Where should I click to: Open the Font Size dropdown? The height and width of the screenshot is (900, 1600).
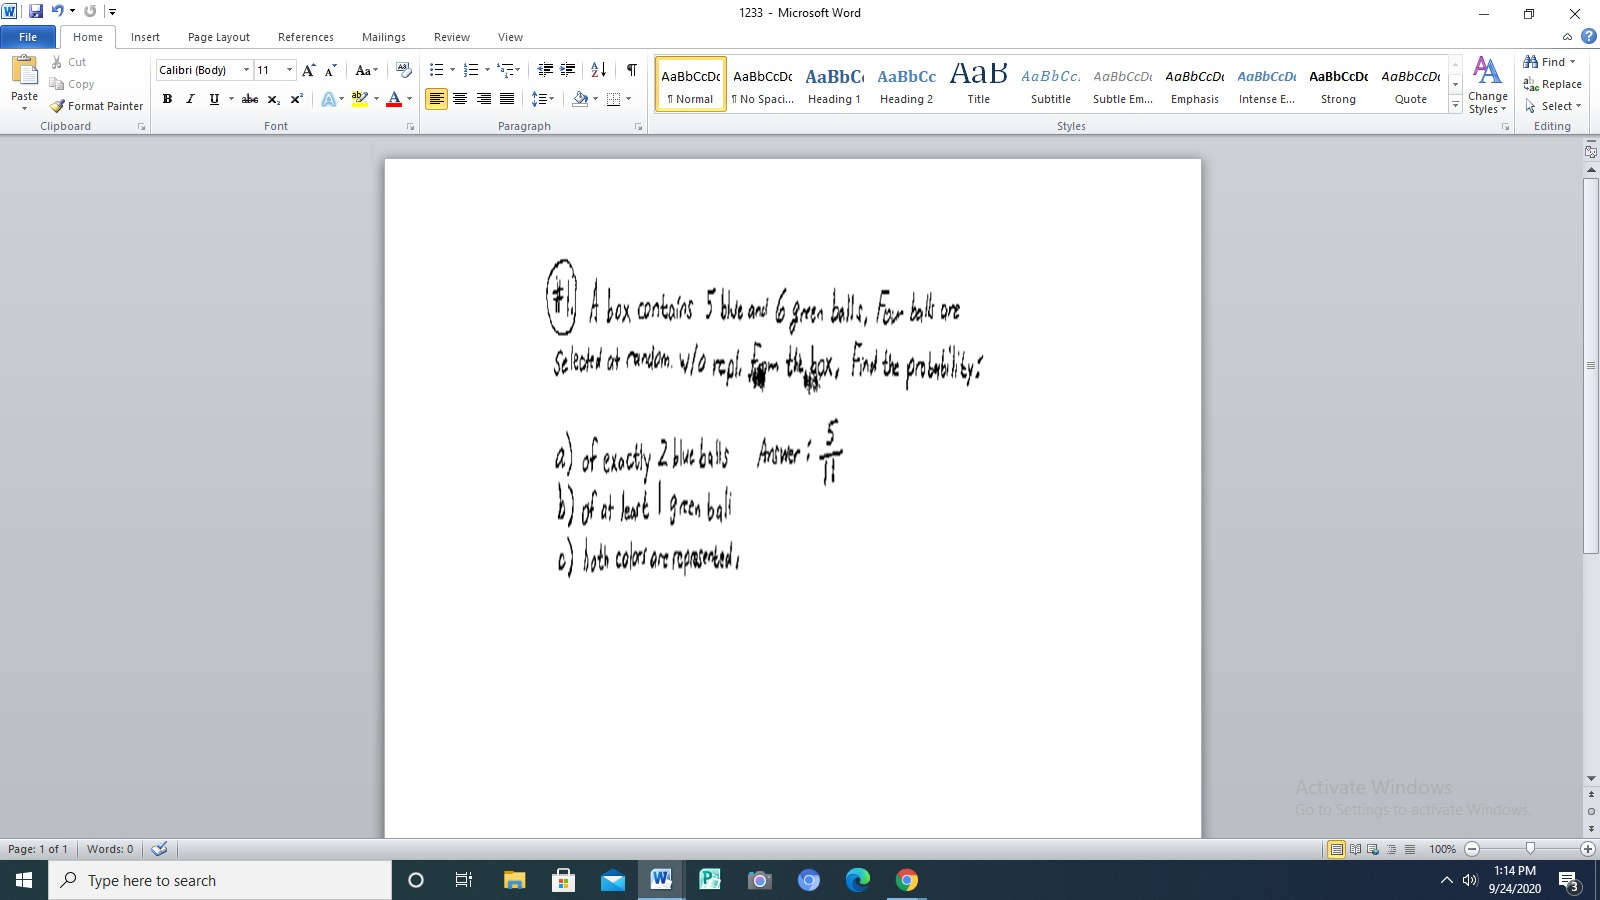click(290, 70)
